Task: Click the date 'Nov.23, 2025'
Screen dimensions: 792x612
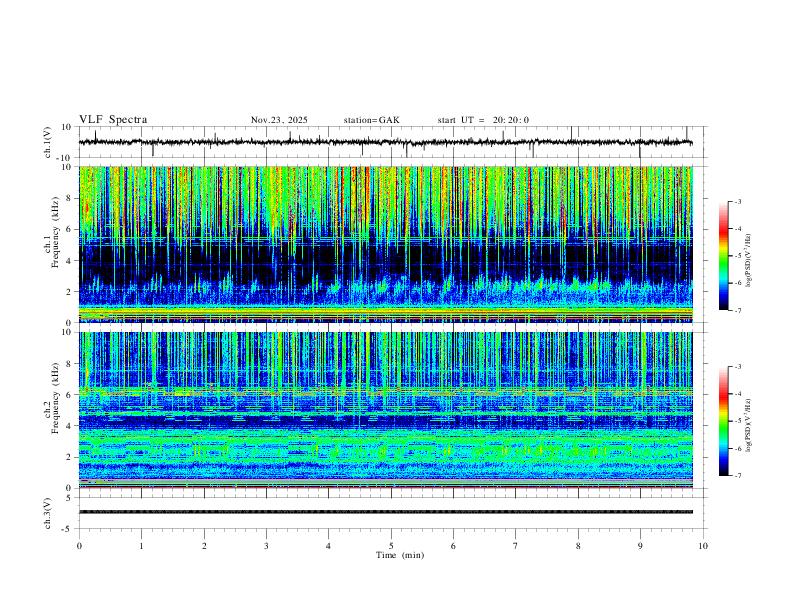Action: click(x=279, y=120)
